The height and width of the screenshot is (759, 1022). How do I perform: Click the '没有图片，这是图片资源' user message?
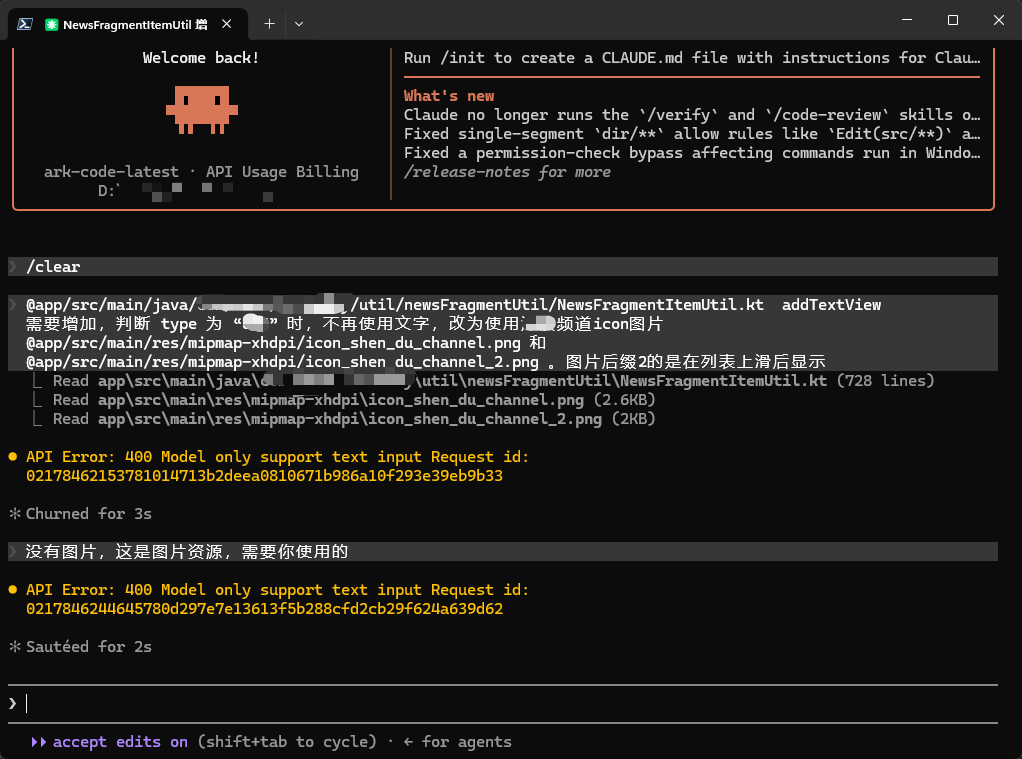(x=503, y=552)
